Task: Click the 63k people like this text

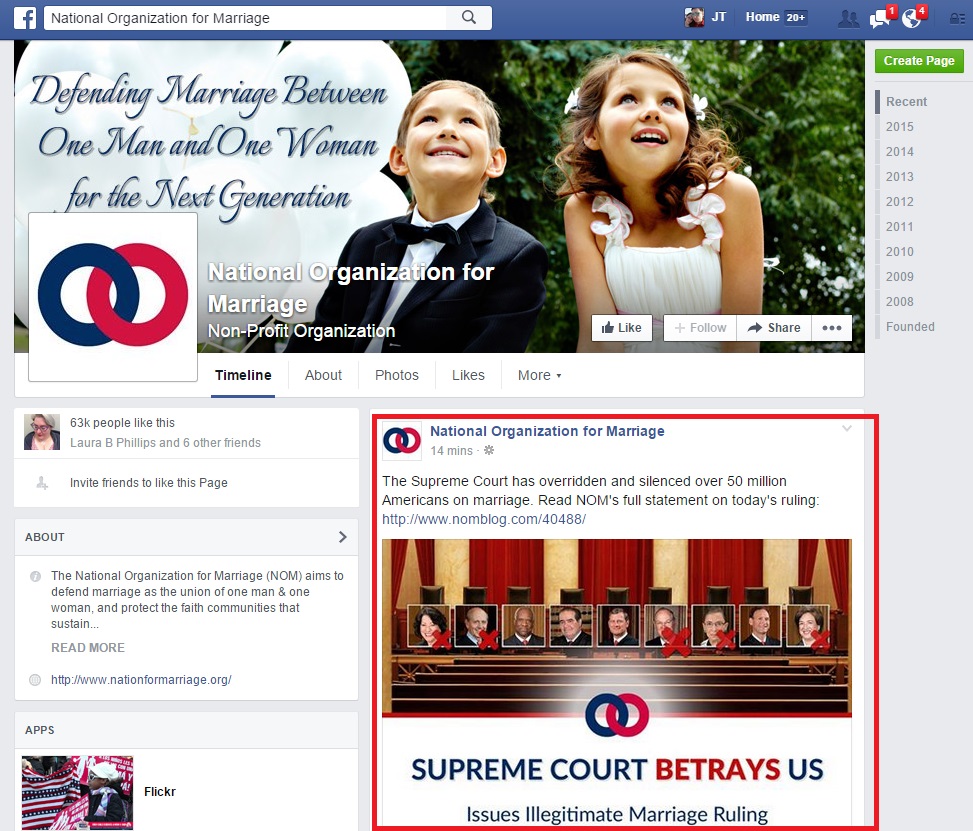Action: pos(122,423)
